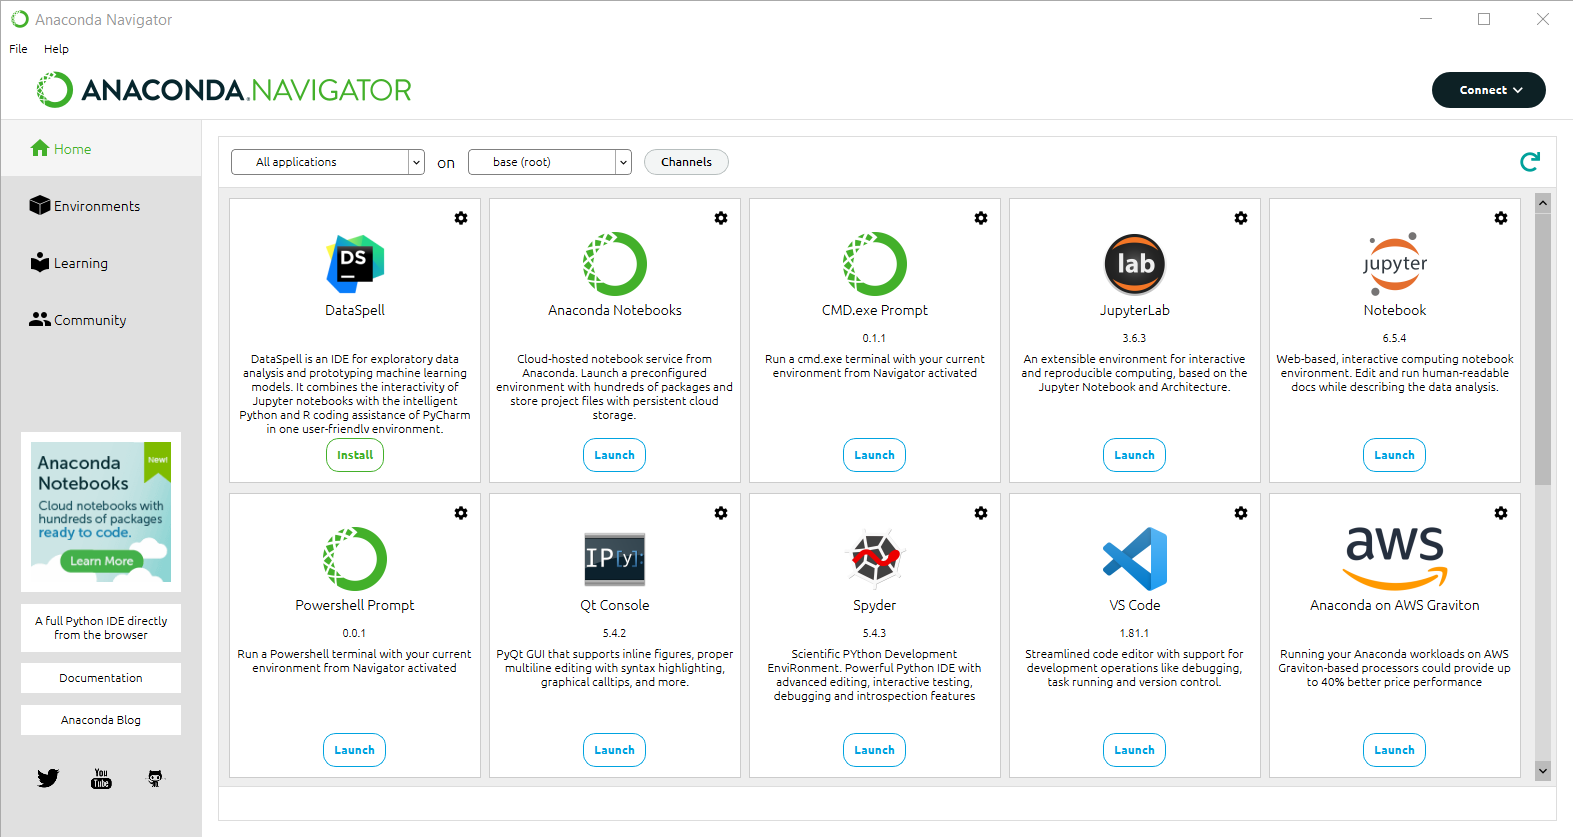Click the VS Code version 1.81.1 text
Image resolution: width=1573 pixels, height=837 pixels.
click(x=1135, y=633)
